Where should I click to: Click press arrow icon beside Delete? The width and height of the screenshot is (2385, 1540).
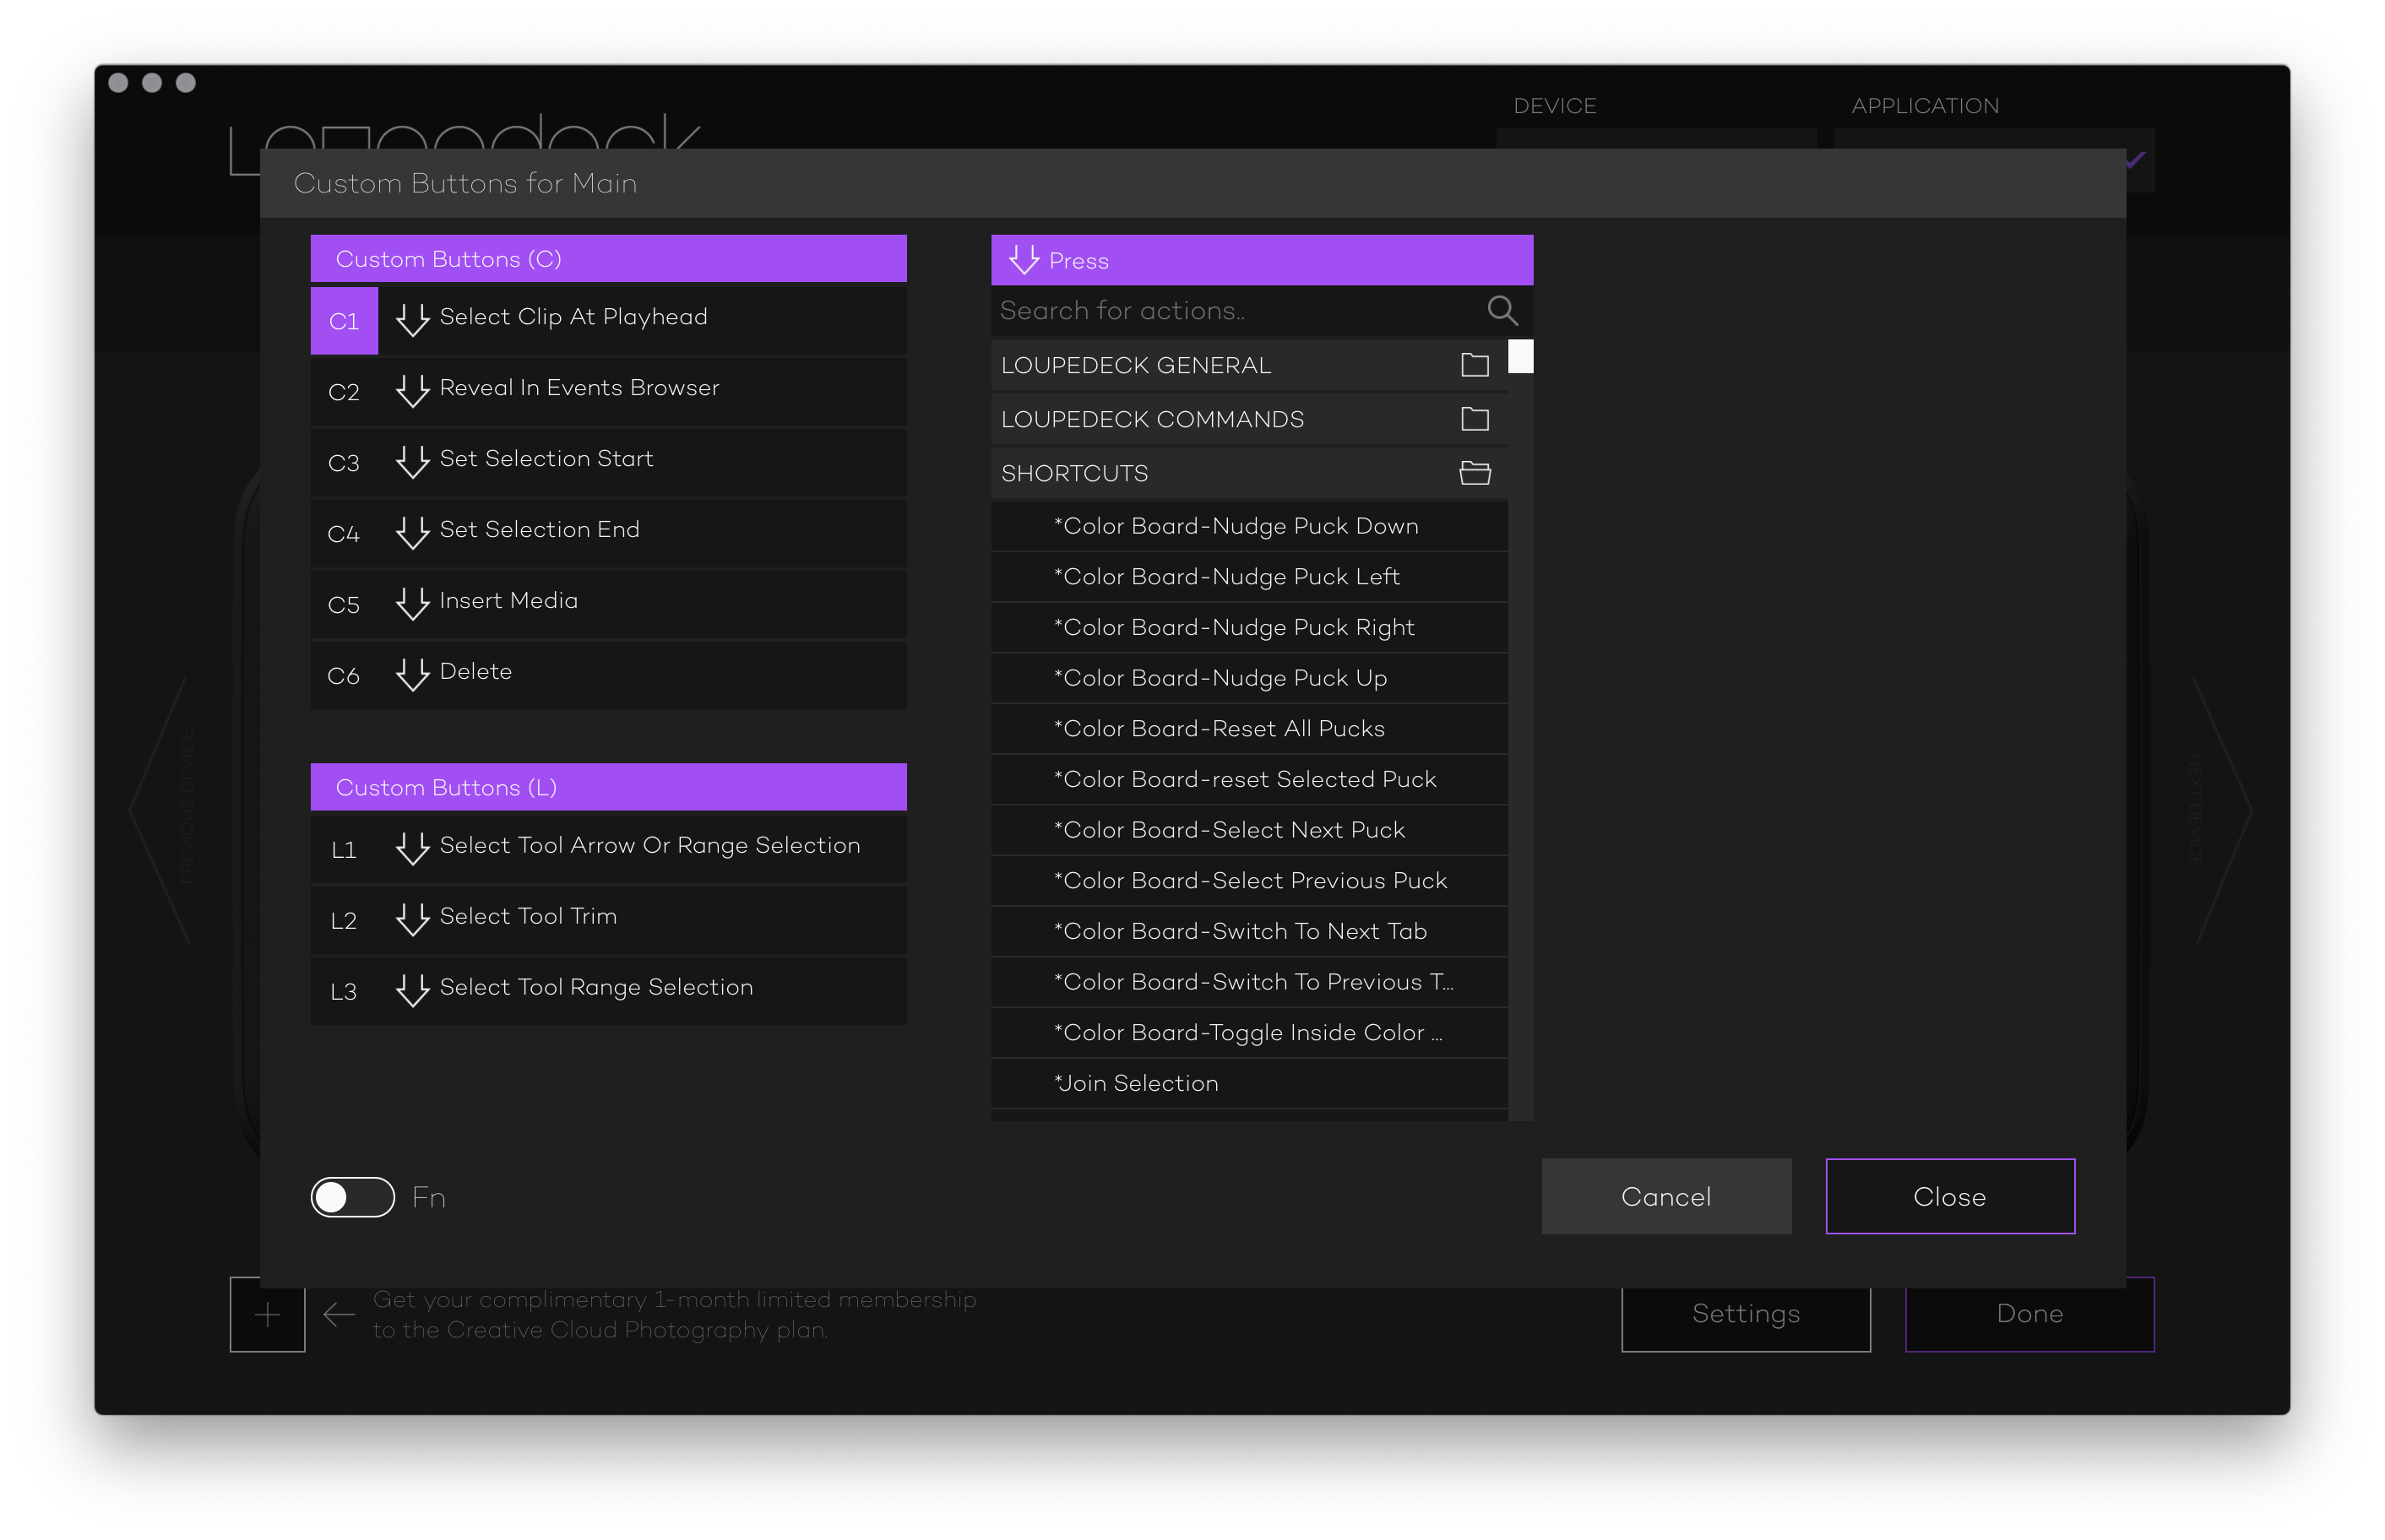[x=412, y=674]
